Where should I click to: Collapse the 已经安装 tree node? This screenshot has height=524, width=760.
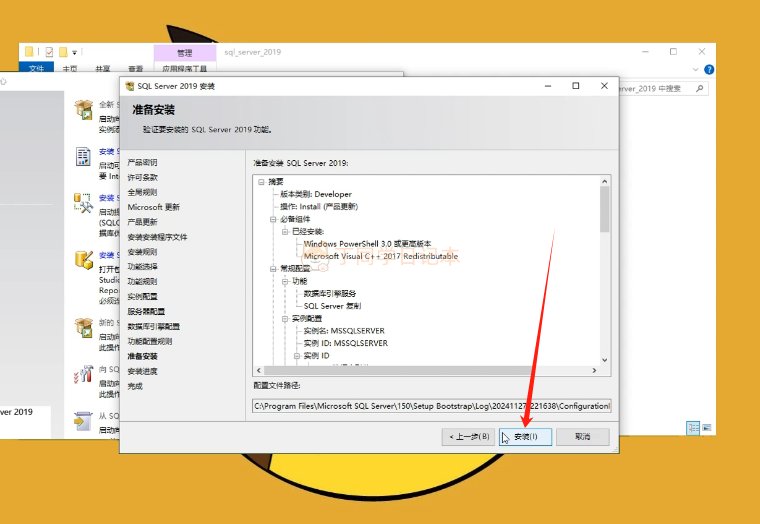[285, 232]
